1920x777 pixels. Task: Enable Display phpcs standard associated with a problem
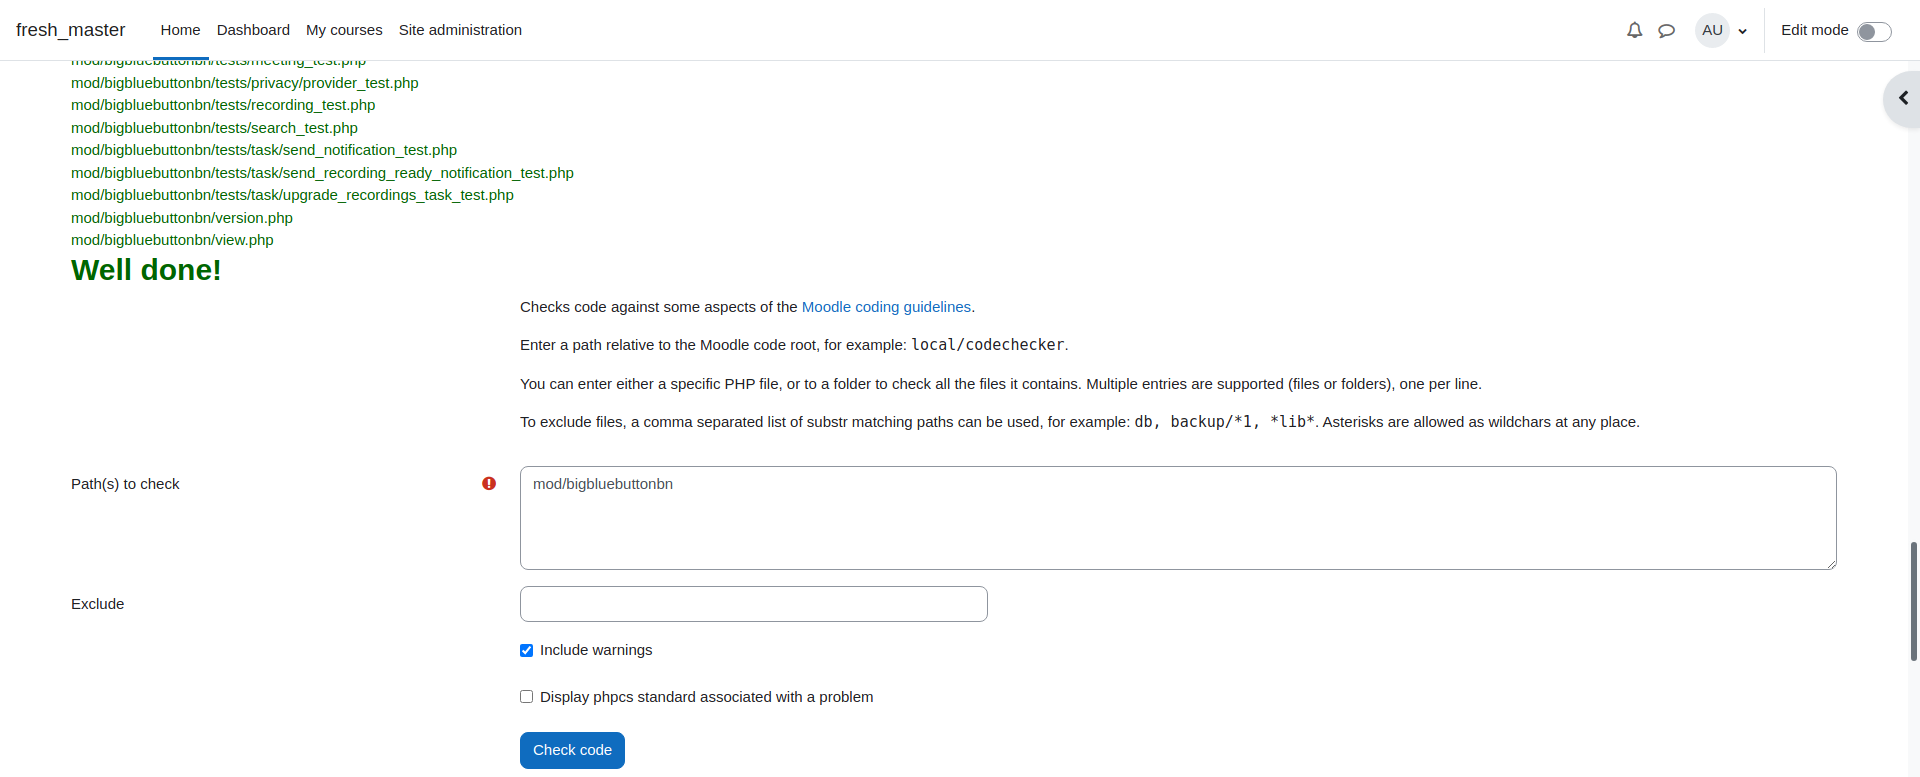coord(526,697)
